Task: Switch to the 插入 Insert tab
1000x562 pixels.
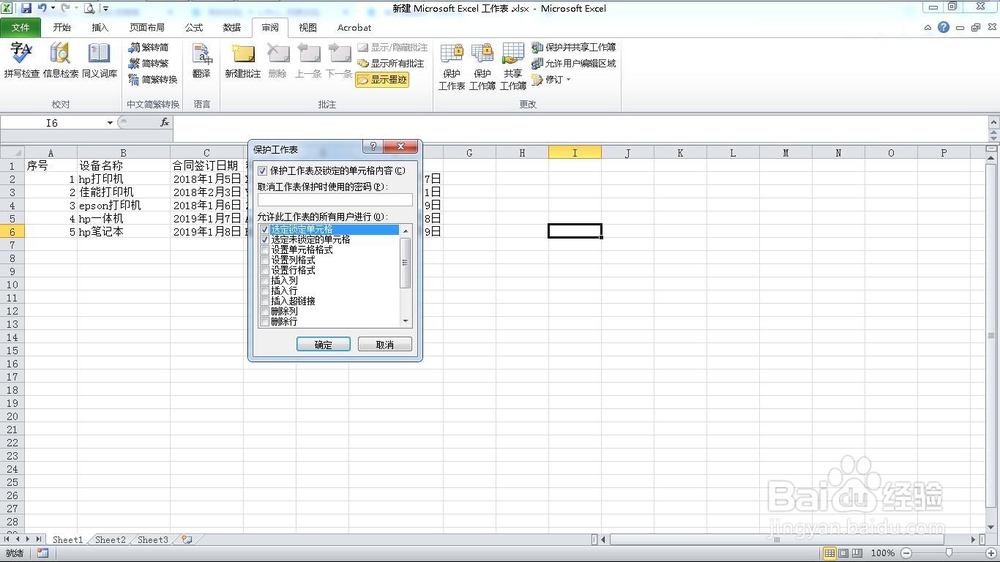Action: click(100, 27)
